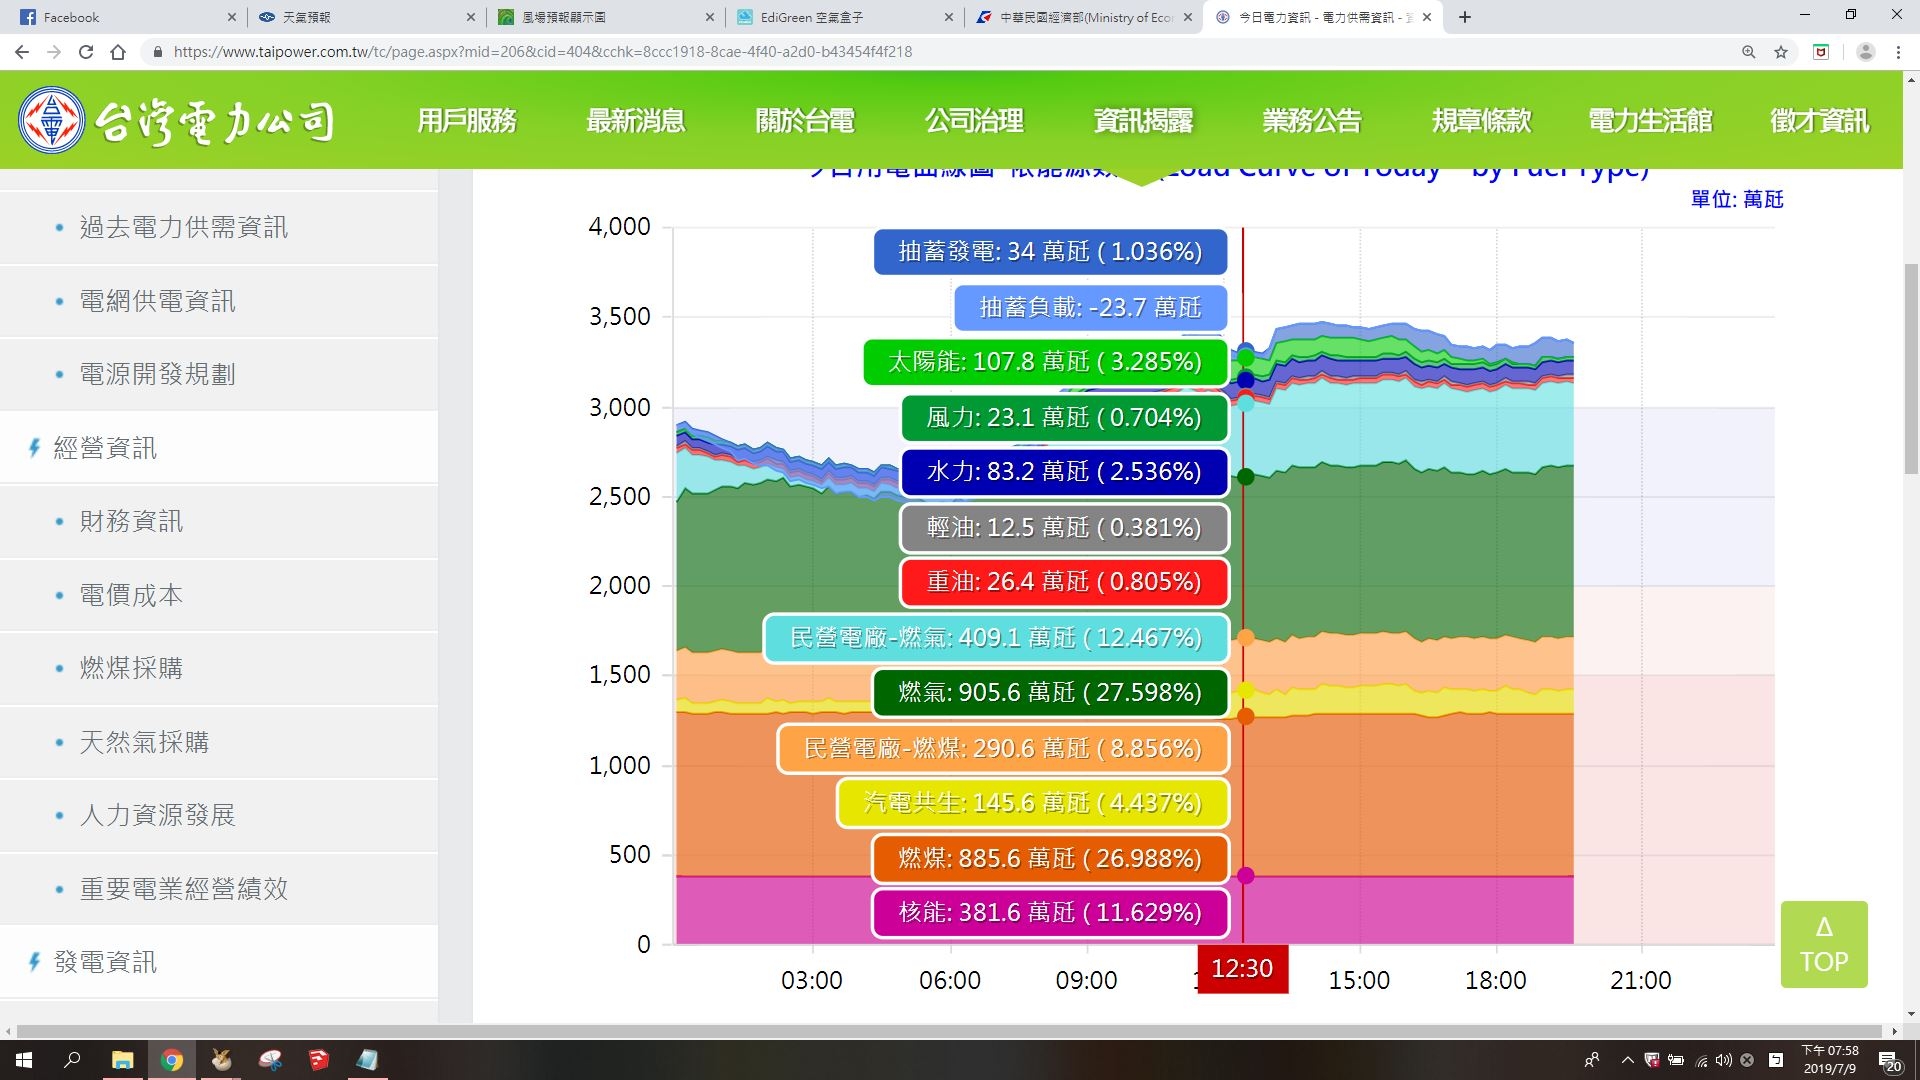Image resolution: width=1920 pixels, height=1080 pixels.
Task: Click the 12:30 time marker on chart
Action: pyautogui.click(x=1242, y=969)
